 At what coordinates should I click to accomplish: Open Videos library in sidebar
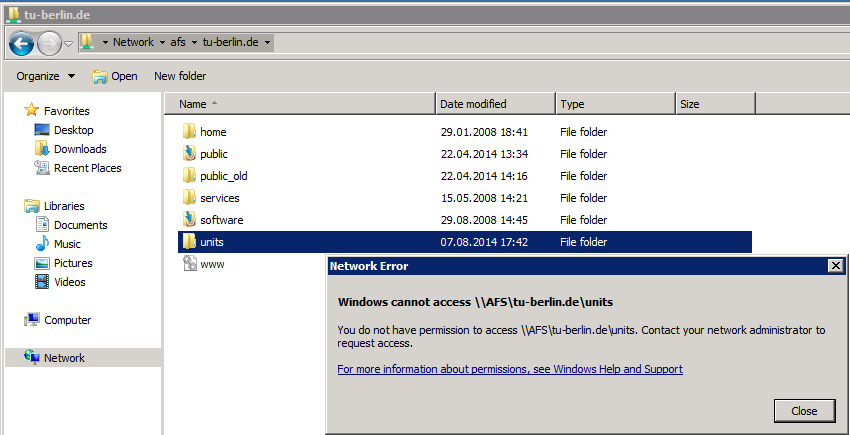click(x=70, y=282)
